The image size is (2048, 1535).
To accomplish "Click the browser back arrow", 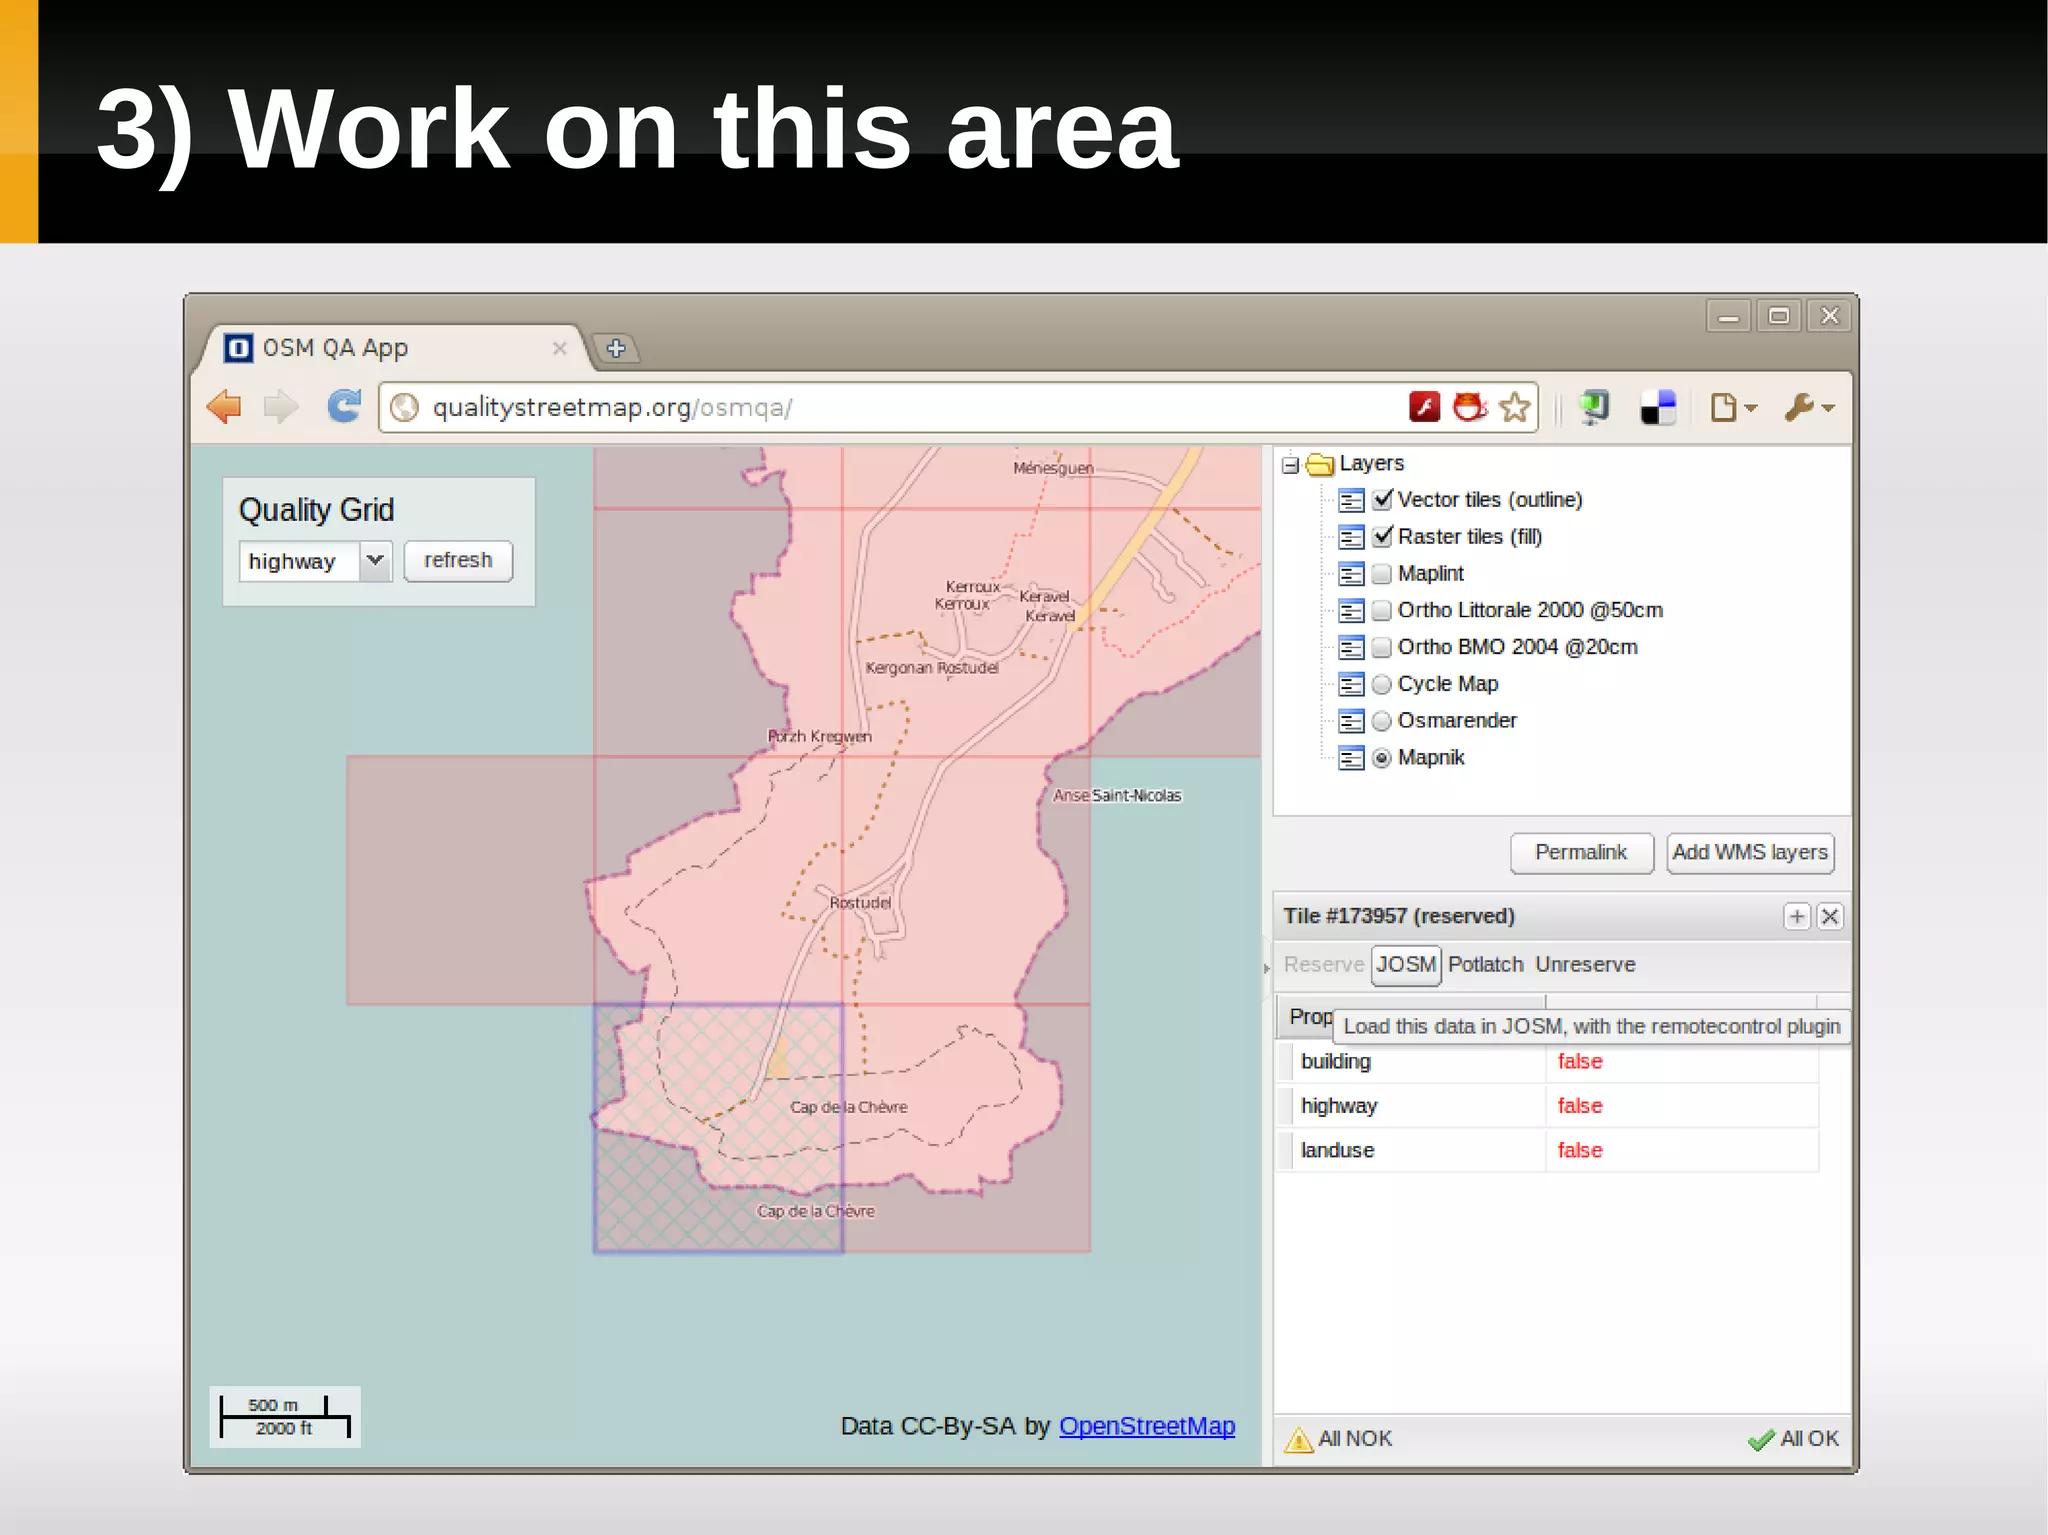I will point(225,407).
